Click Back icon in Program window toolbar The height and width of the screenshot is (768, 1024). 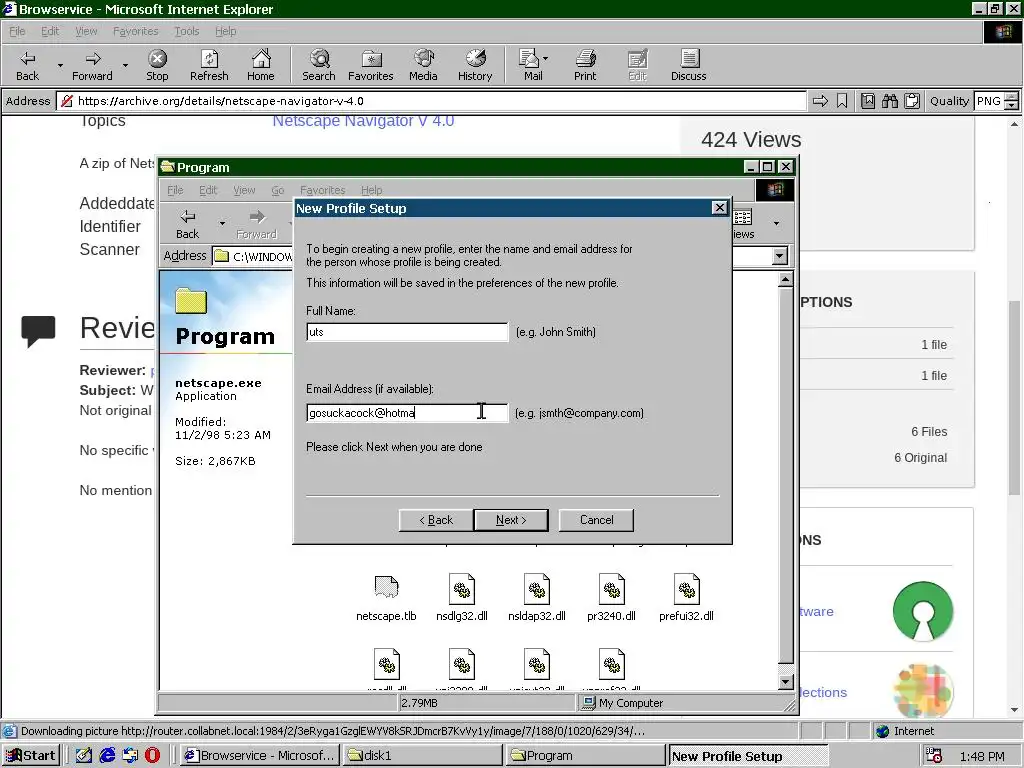187,224
